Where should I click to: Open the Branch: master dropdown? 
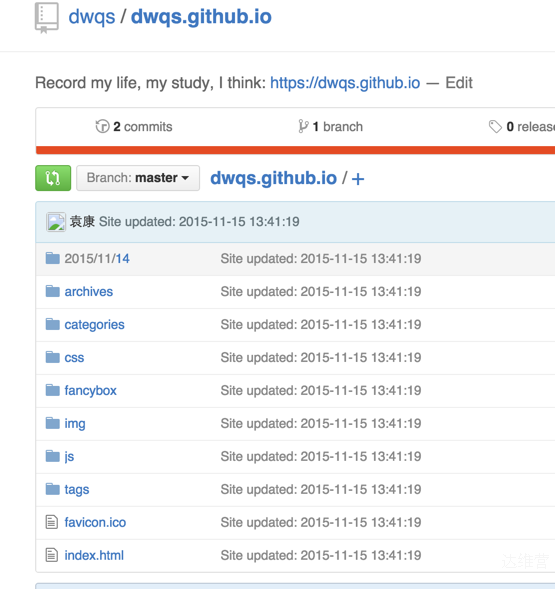(x=138, y=178)
